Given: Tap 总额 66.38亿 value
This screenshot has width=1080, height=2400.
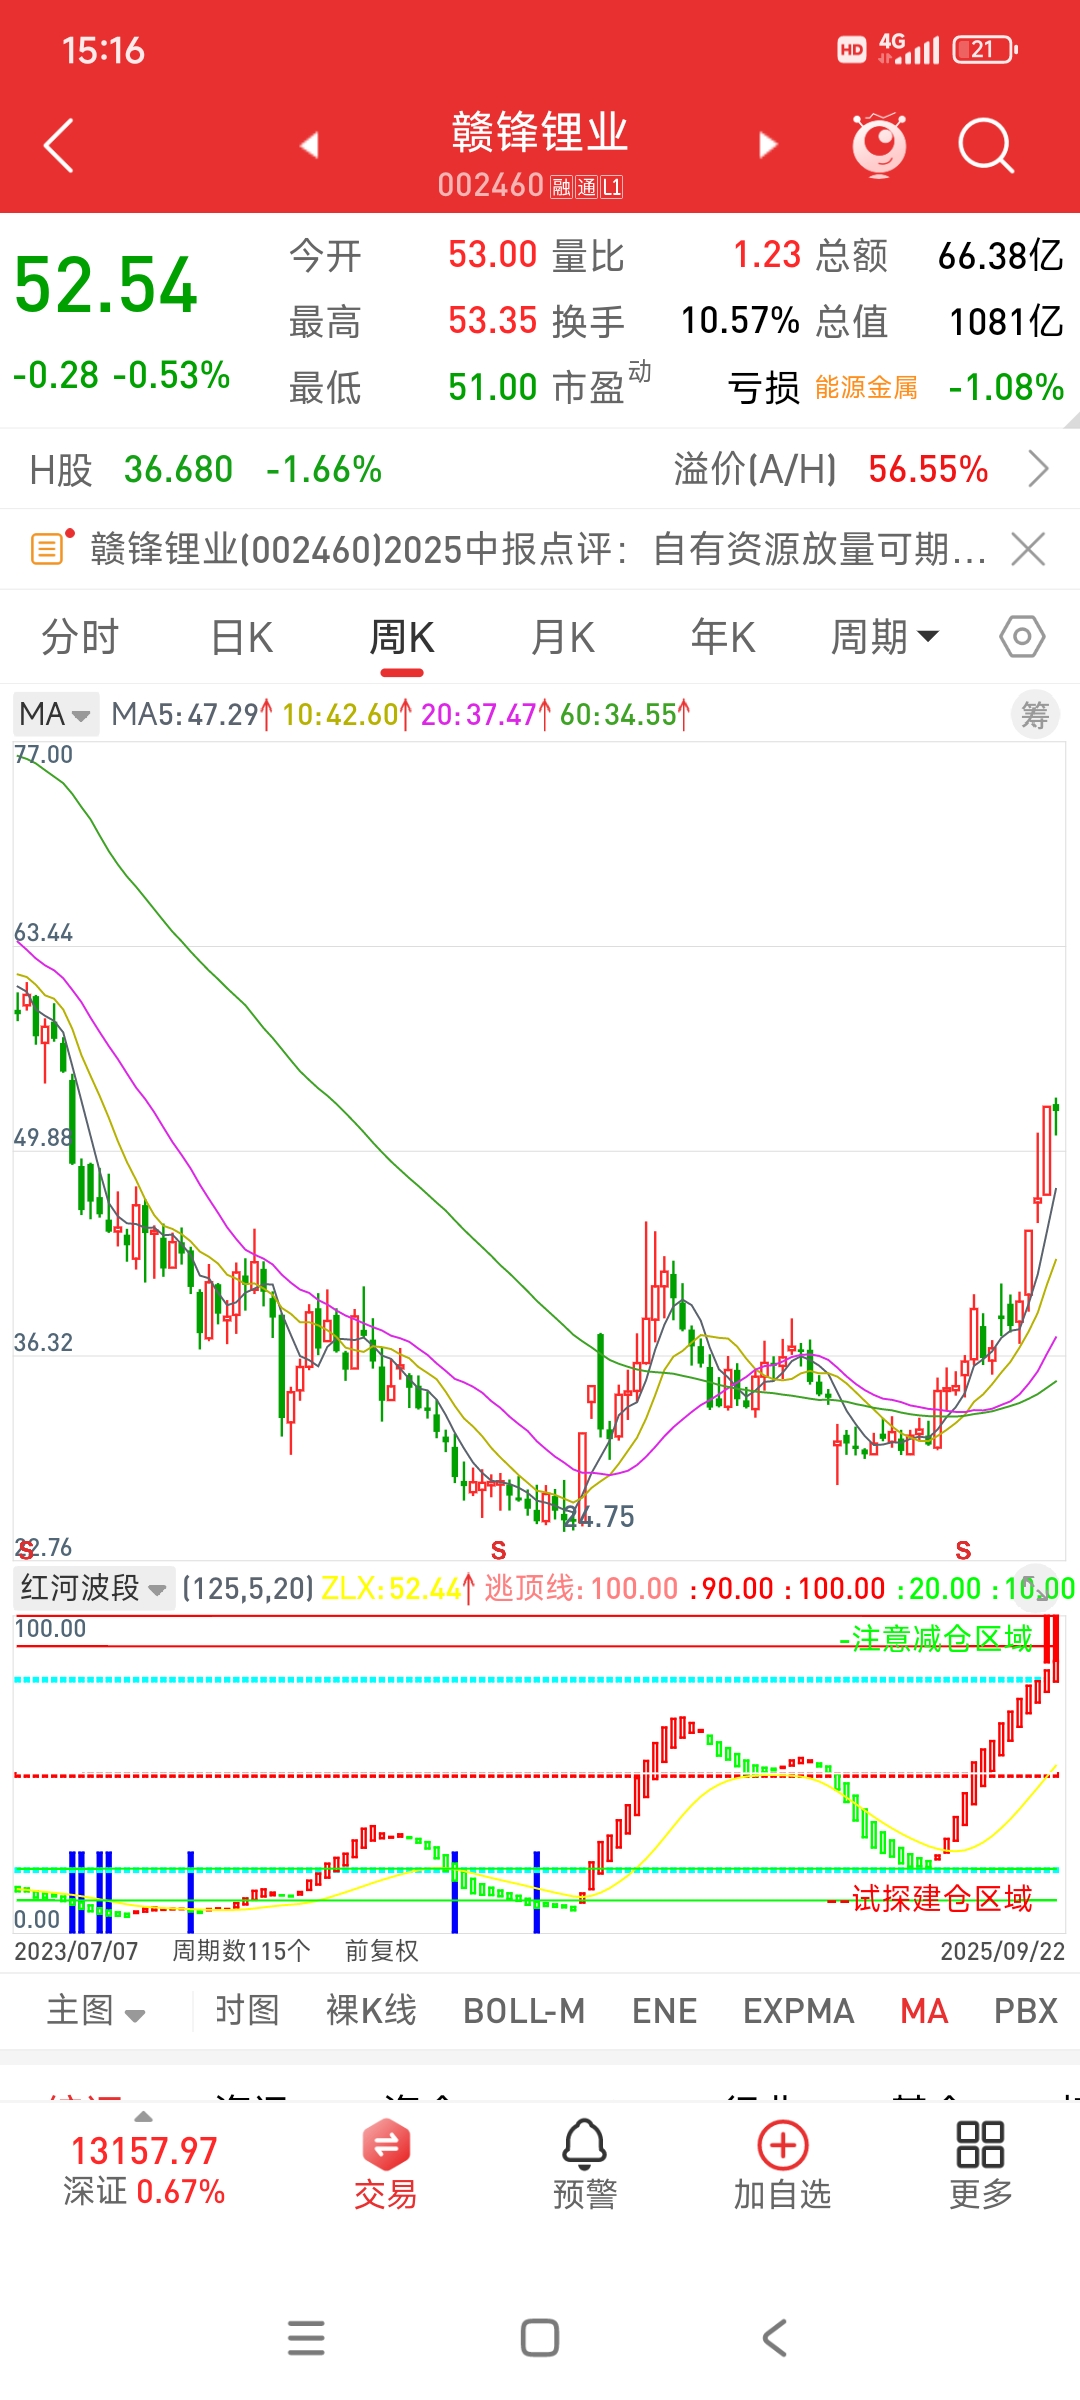Looking at the screenshot, I should (x=1000, y=256).
